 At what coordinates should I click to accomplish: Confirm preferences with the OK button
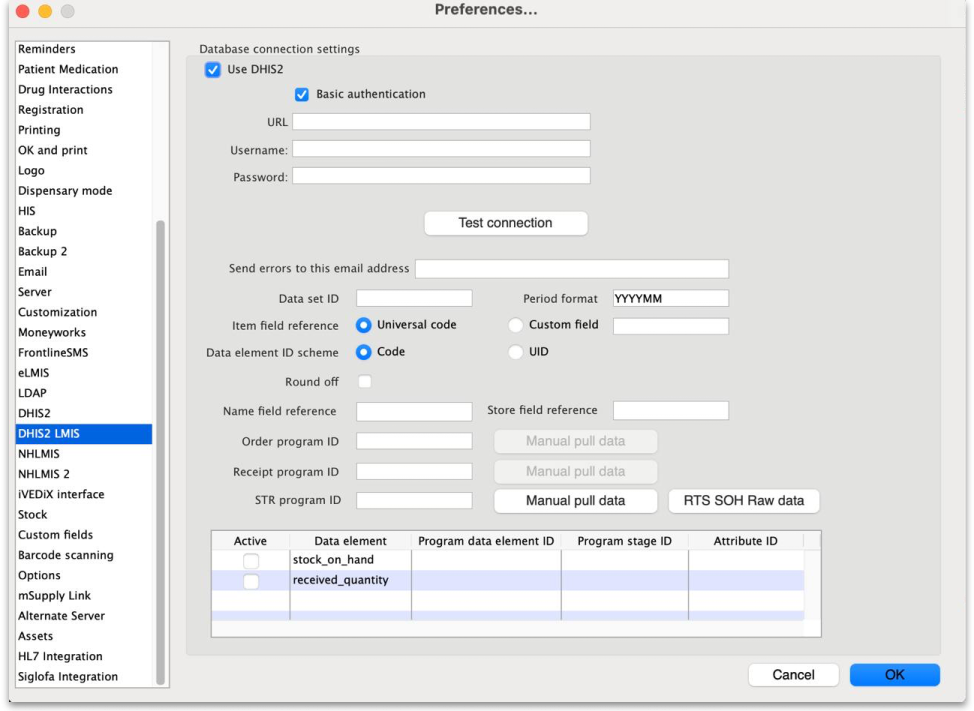click(894, 675)
